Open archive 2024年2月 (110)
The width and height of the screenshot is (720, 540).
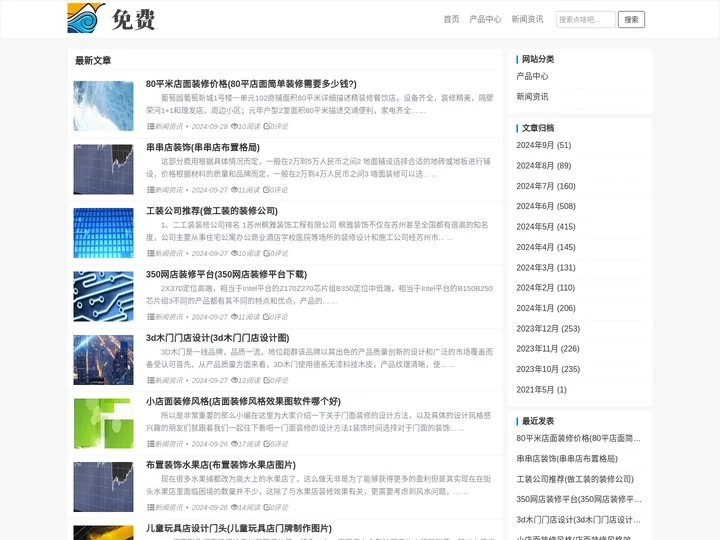click(x=546, y=287)
